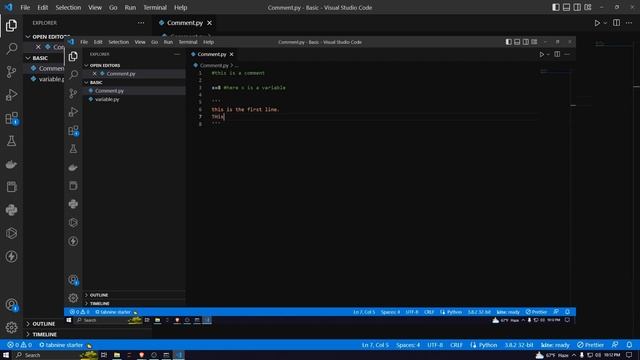Screen dimensions: 640x360
Task: Toggle primary side bar in outer window title bar
Action: point(556,7)
